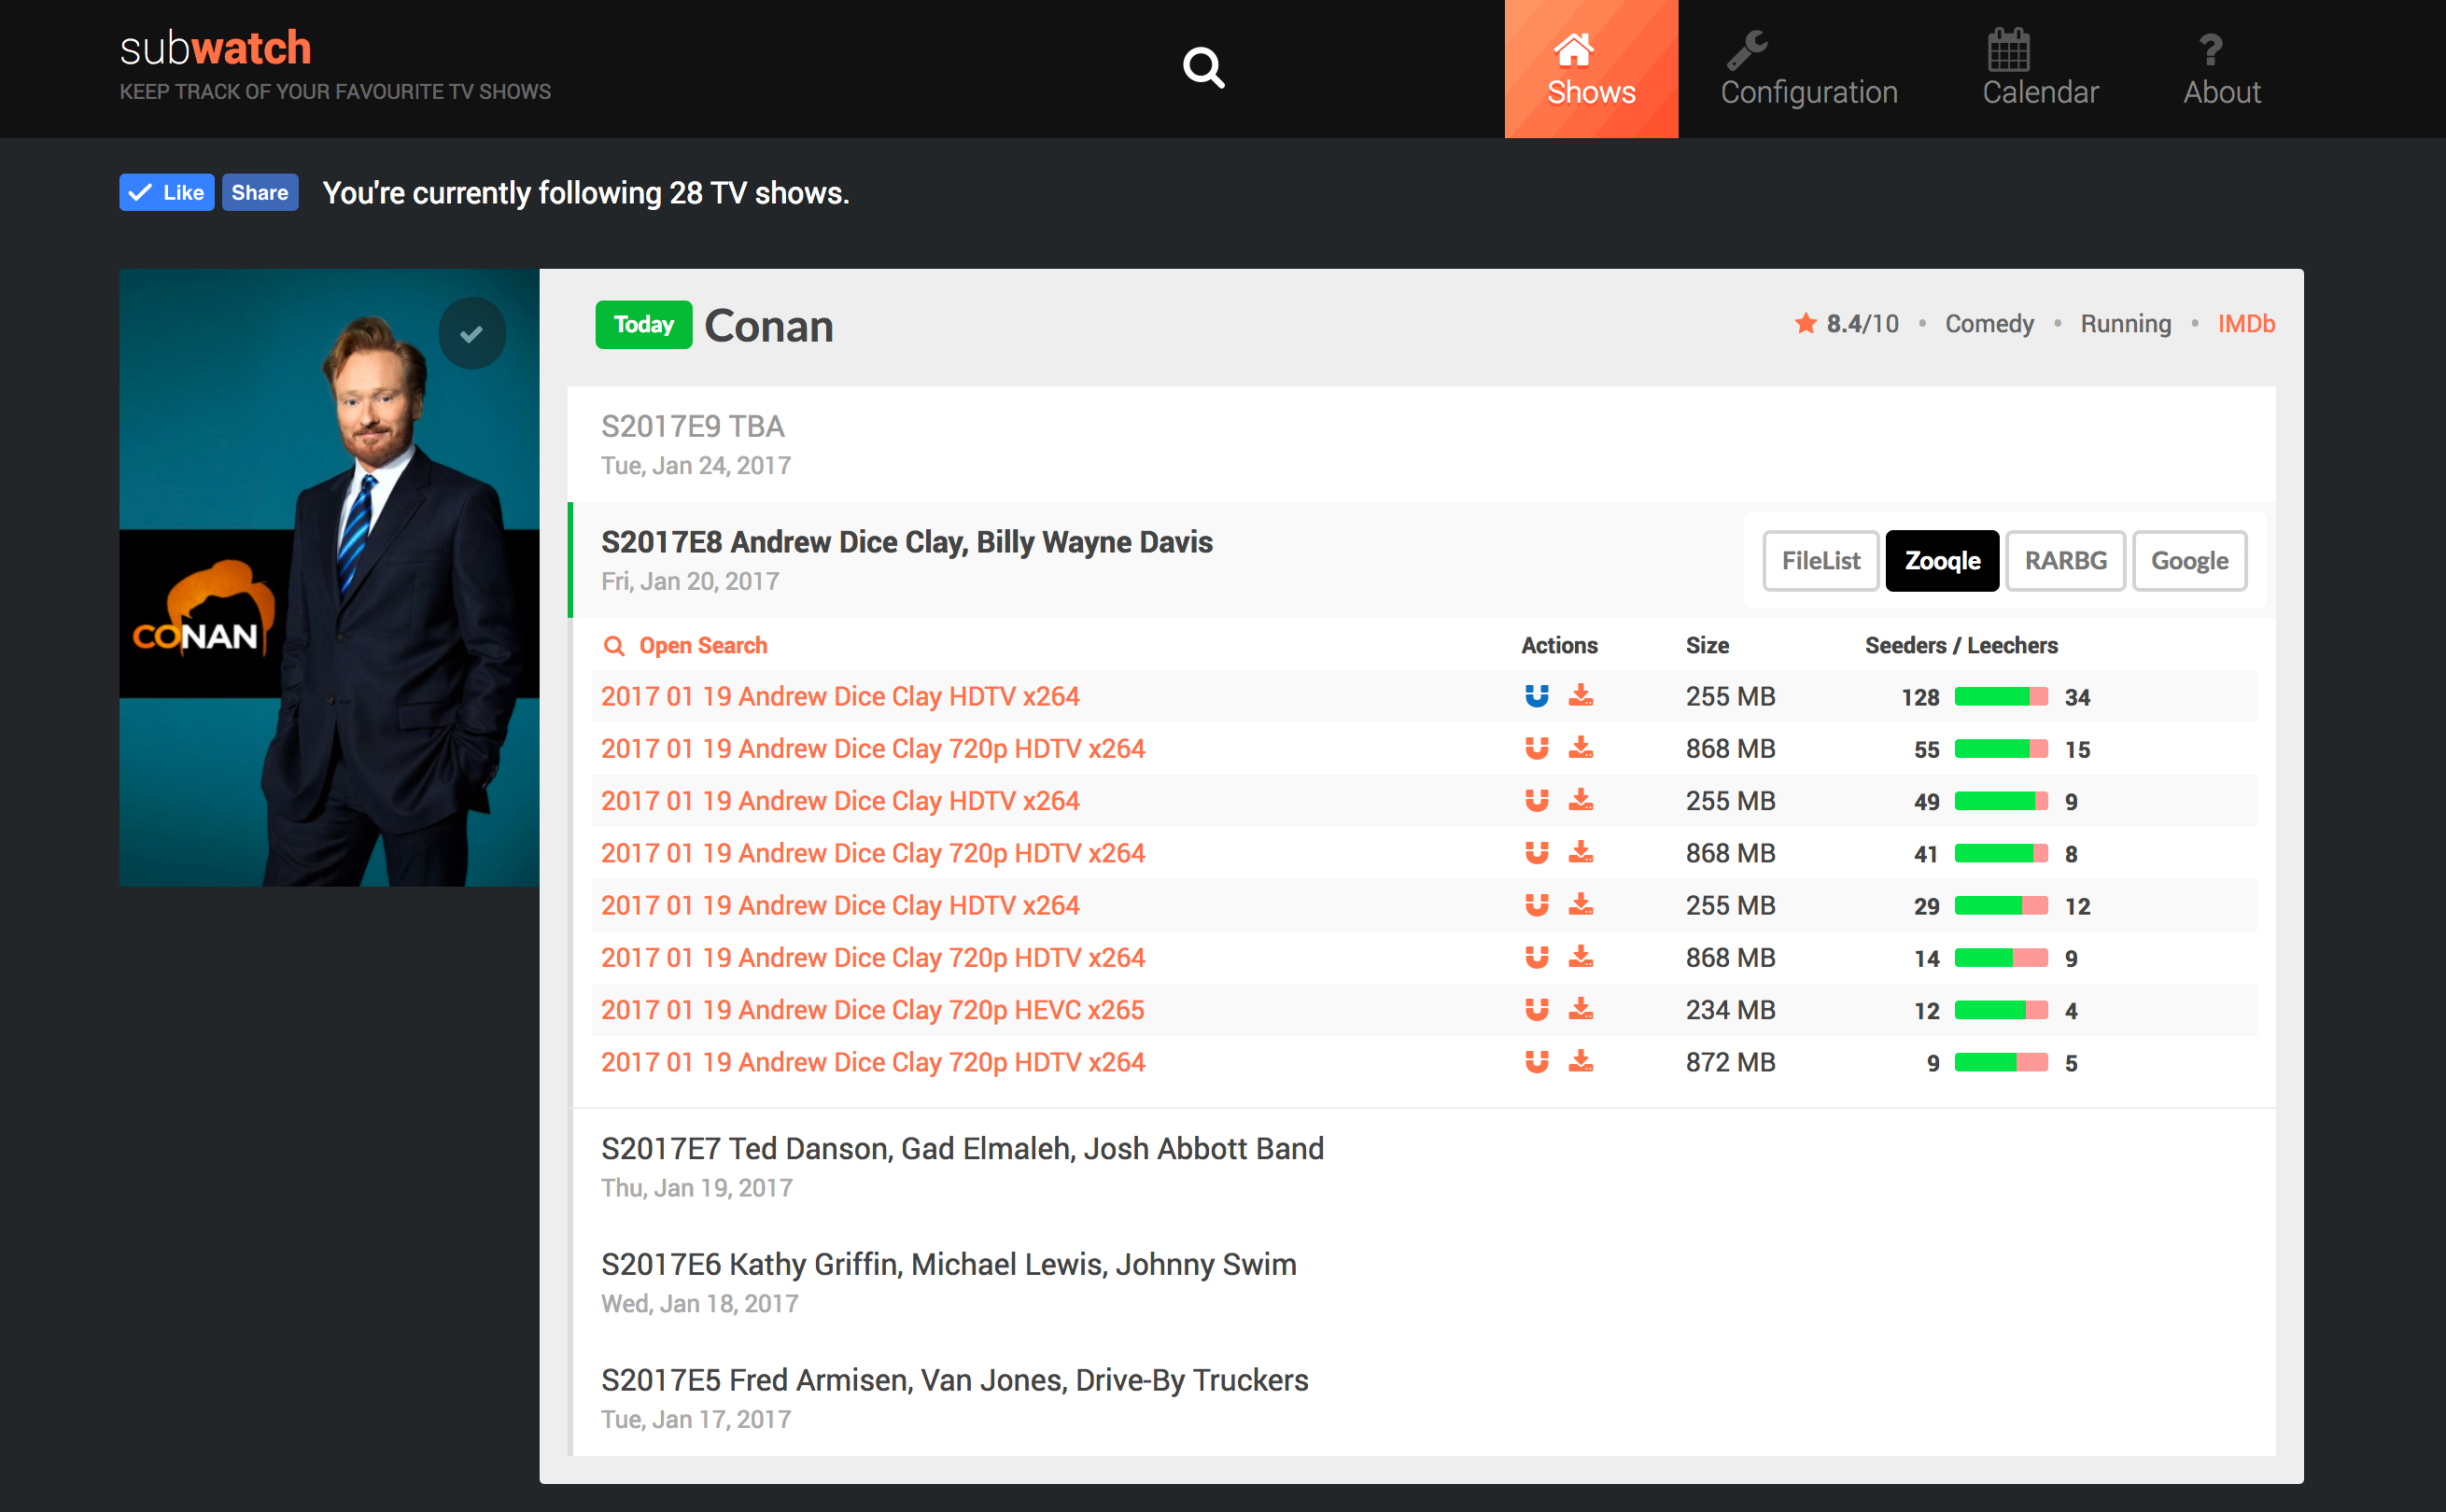Viewport: 2446px width, 1512px height.
Task: Click seeders bar for 55-seeder torrent
Action: (x=2000, y=749)
